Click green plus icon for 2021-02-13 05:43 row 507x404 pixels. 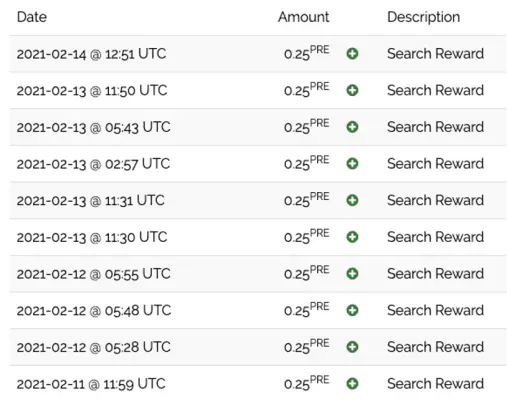[x=352, y=127]
